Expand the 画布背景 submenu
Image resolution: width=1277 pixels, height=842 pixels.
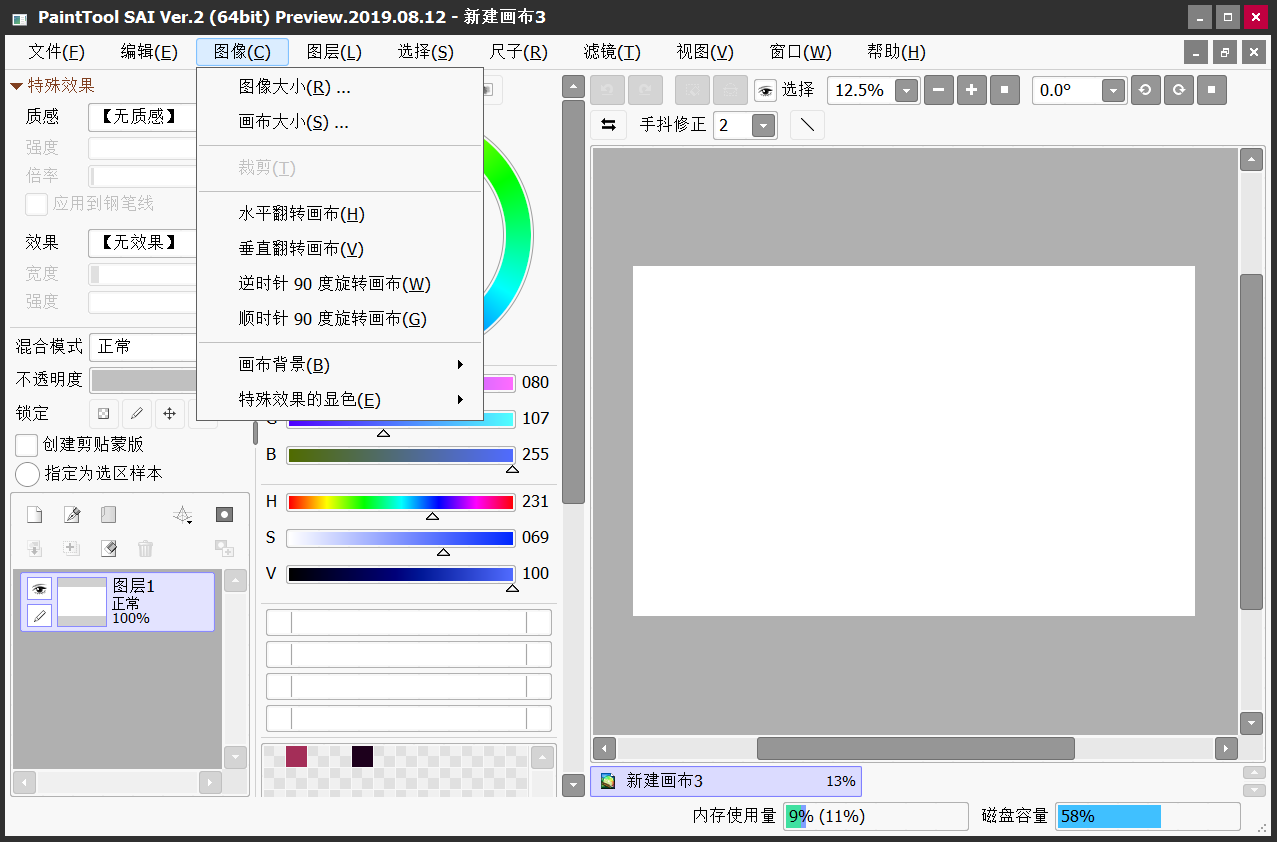(x=340, y=365)
